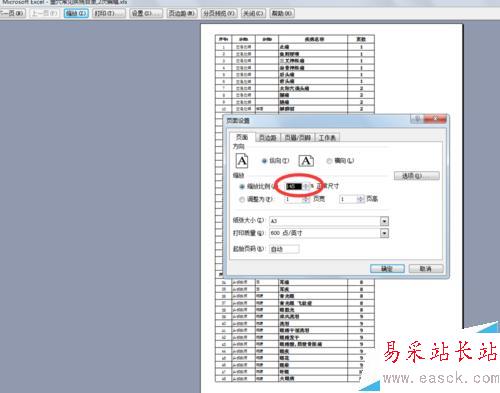Click 打印(T)... print in preview toolbar
Viewport: 500px width, 393px height.
(x=109, y=13)
